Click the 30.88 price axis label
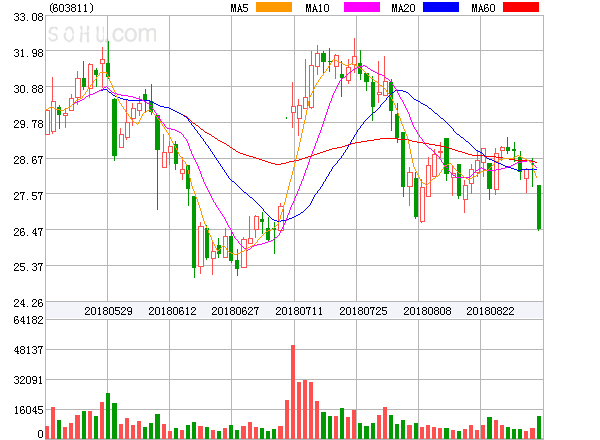 coord(28,89)
